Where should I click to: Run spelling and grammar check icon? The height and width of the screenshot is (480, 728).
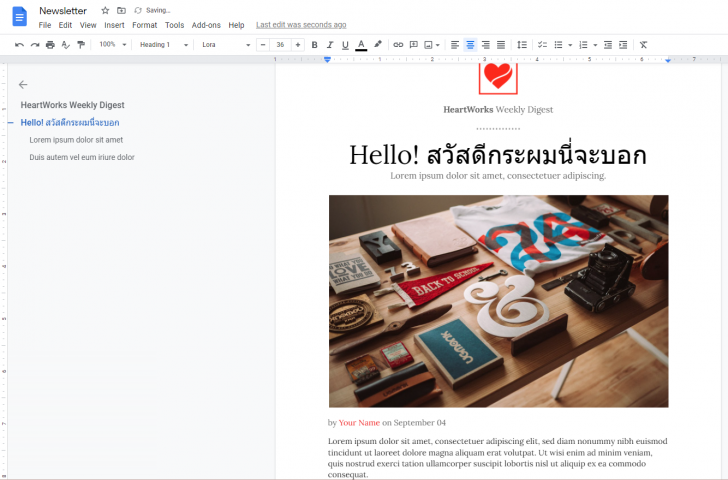[x=65, y=45]
